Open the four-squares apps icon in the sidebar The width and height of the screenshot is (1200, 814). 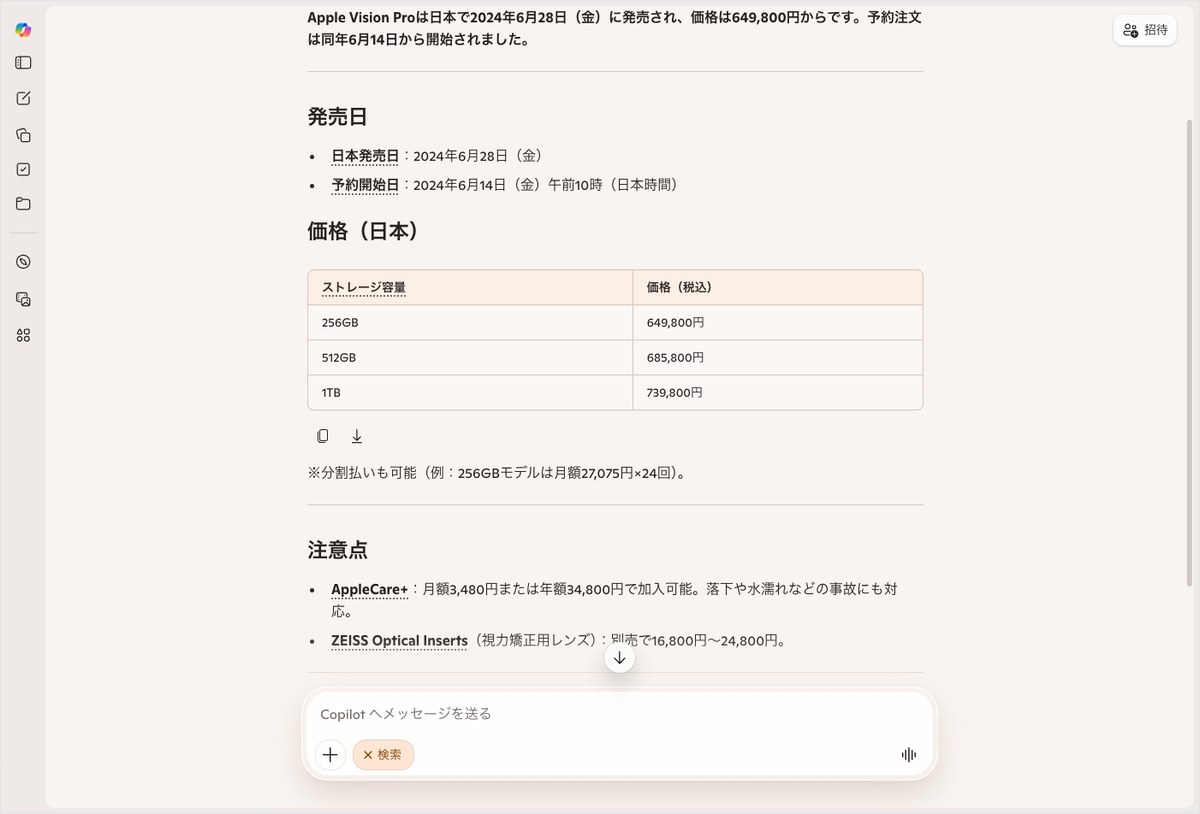pyautogui.click(x=23, y=336)
